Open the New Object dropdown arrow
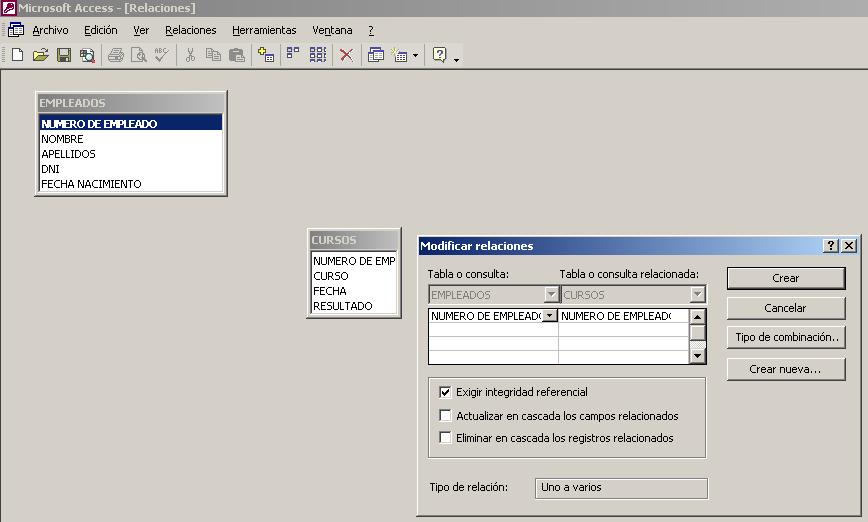The width and height of the screenshot is (868, 522). click(415, 55)
